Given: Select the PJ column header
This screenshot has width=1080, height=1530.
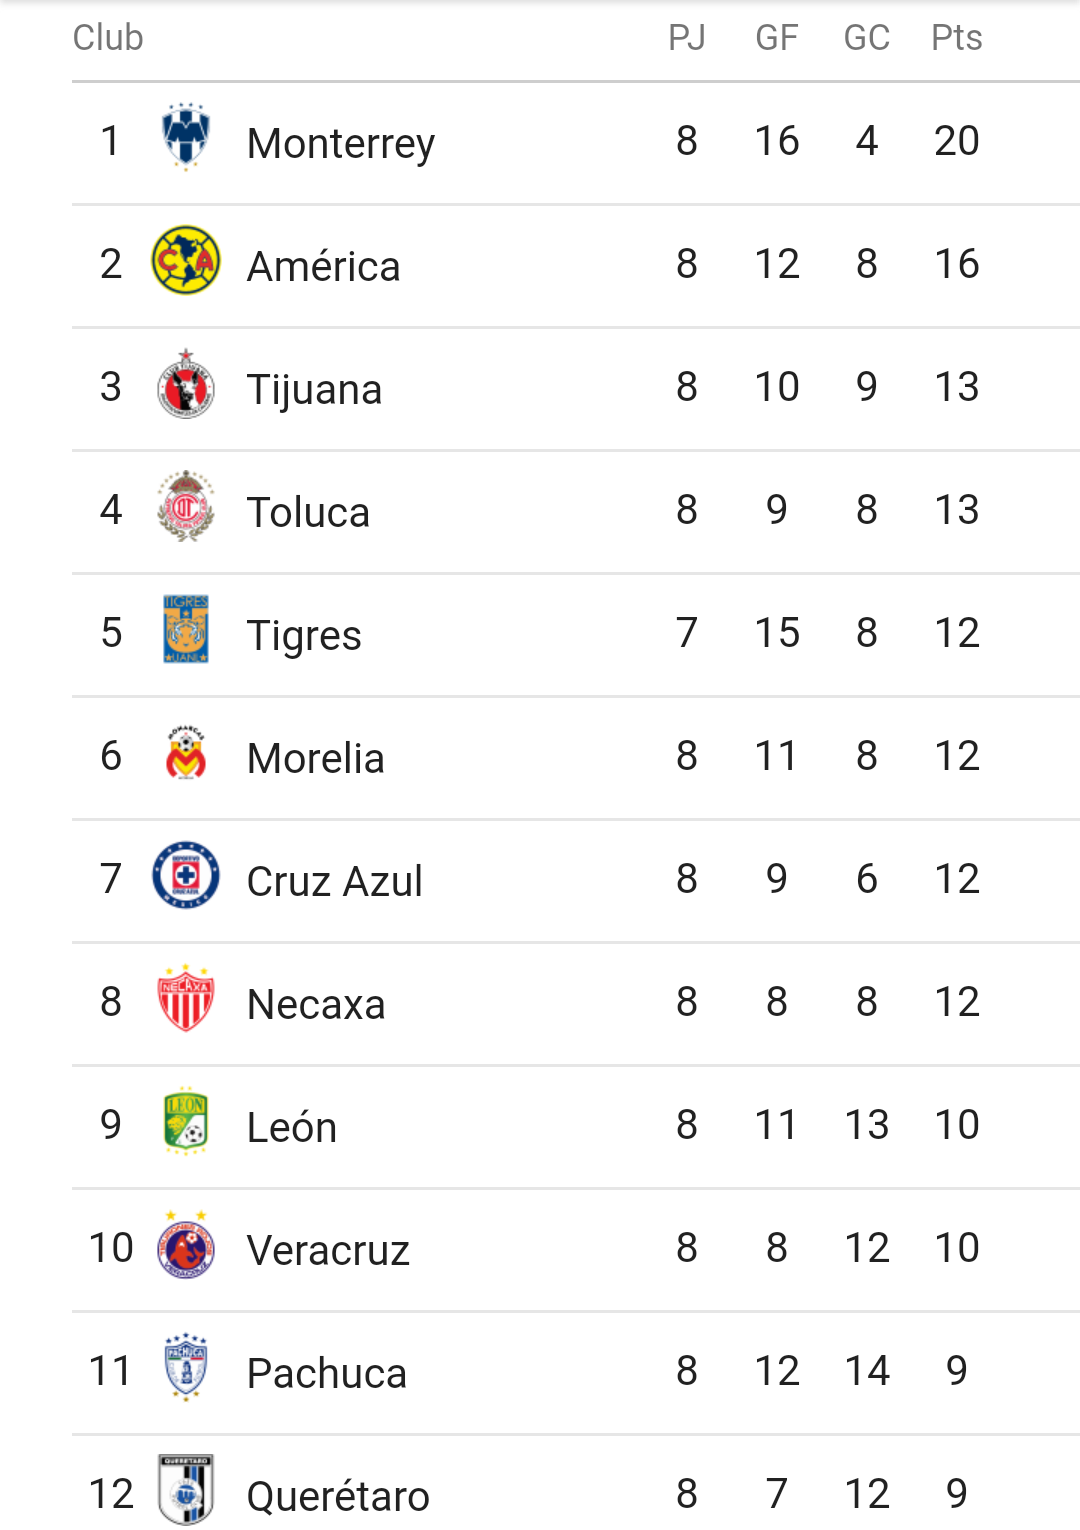Looking at the screenshot, I should tap(686, 38).
